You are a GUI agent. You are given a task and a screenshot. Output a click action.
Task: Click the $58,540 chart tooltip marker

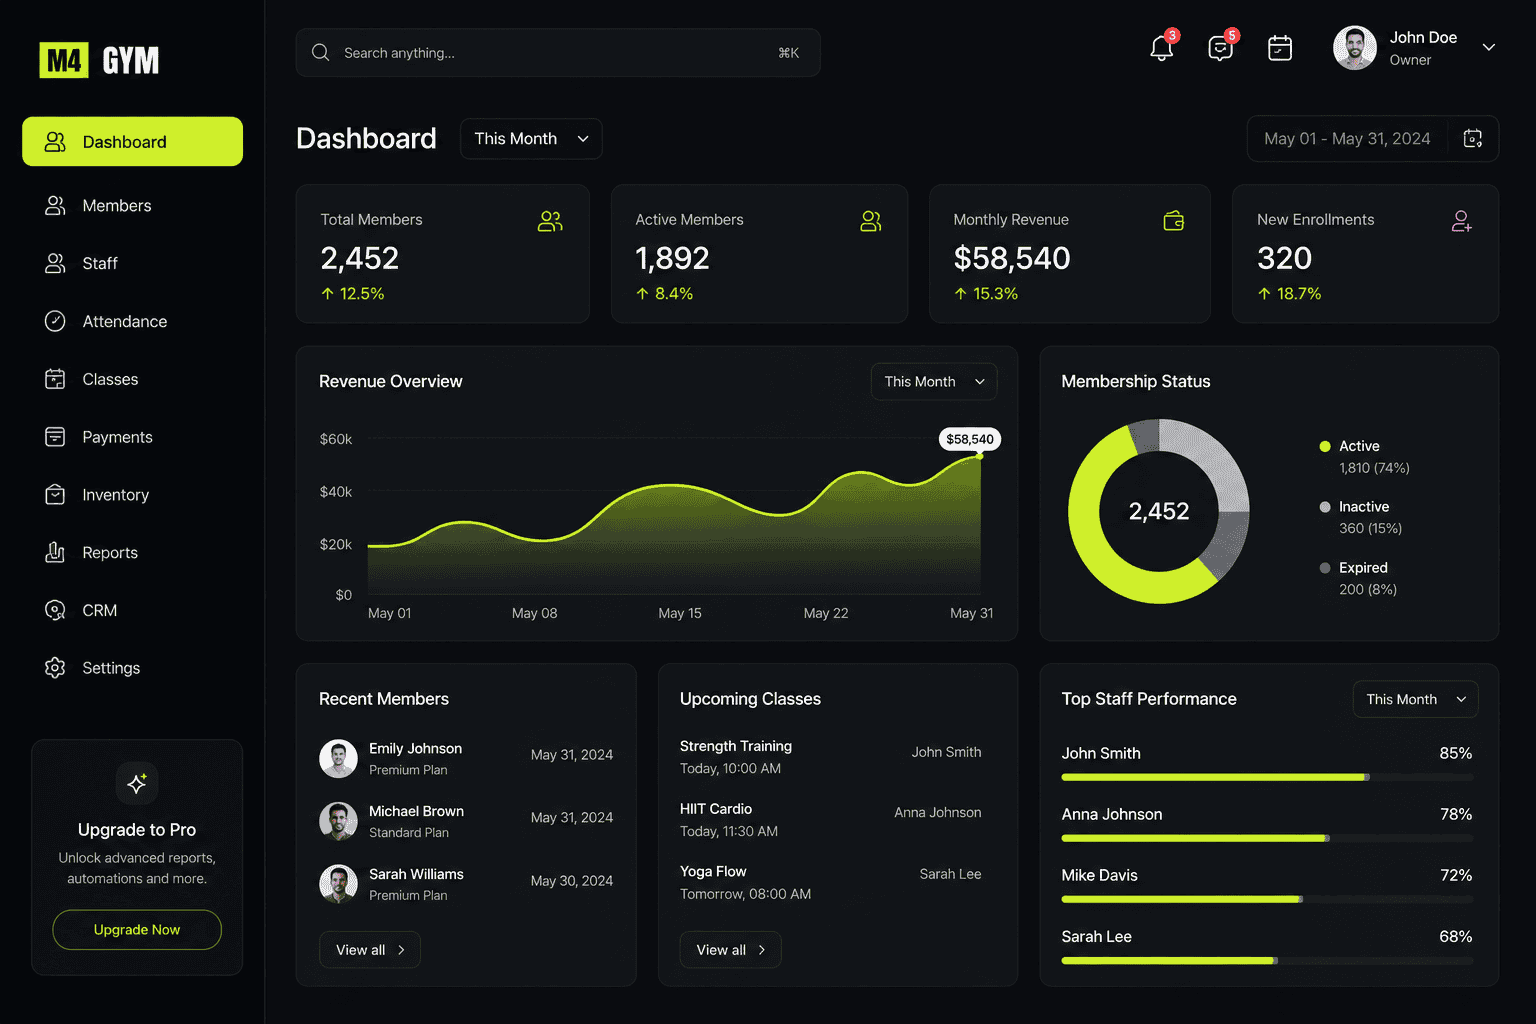tap(970, 439)
